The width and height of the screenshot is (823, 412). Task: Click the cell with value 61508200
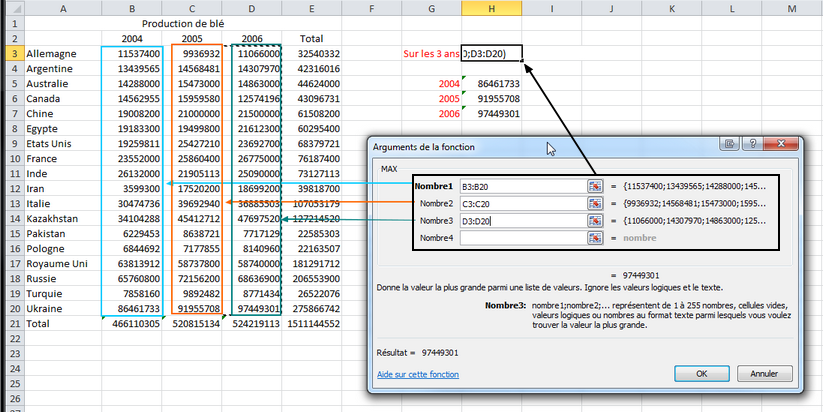click(312, 113)
